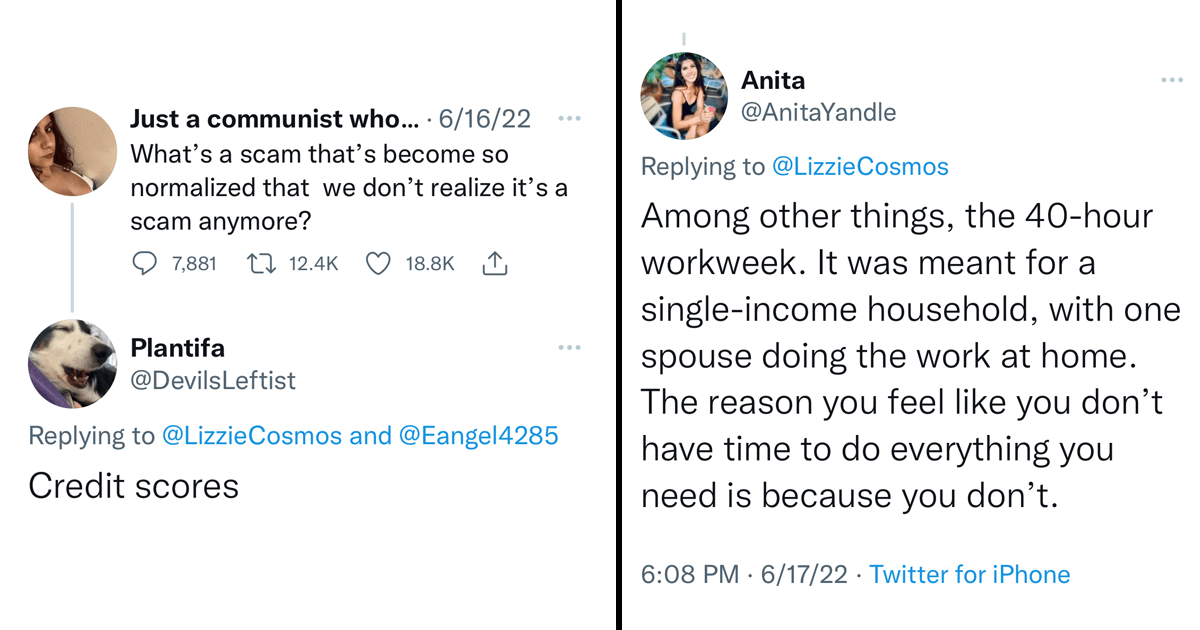
Task: Open more options on Plantifa's reply
Action: coord(569,347)
